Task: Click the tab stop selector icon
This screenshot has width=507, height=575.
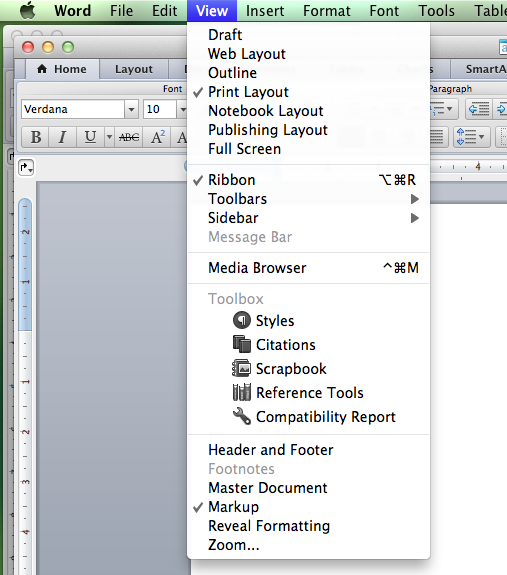Action: click(26, 168)
